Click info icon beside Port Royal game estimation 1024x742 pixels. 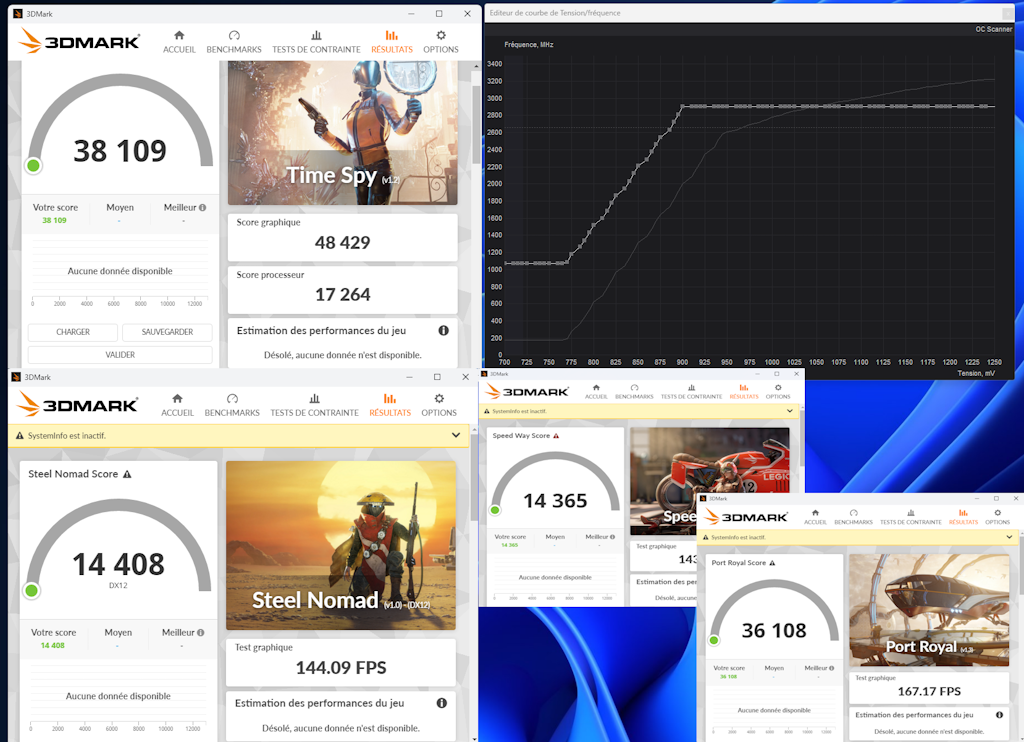tap(999, 715)
